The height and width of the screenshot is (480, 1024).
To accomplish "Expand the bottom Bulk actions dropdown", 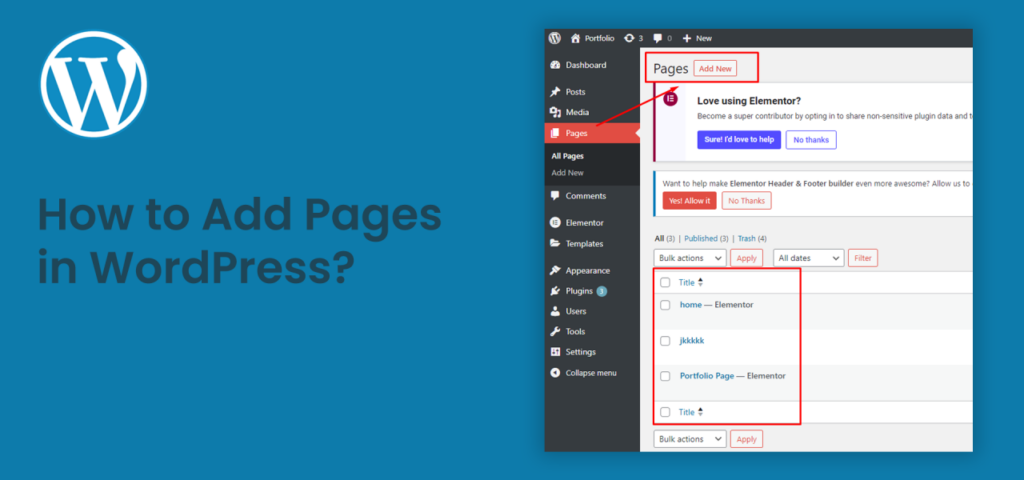I will (x=690, y=439).
